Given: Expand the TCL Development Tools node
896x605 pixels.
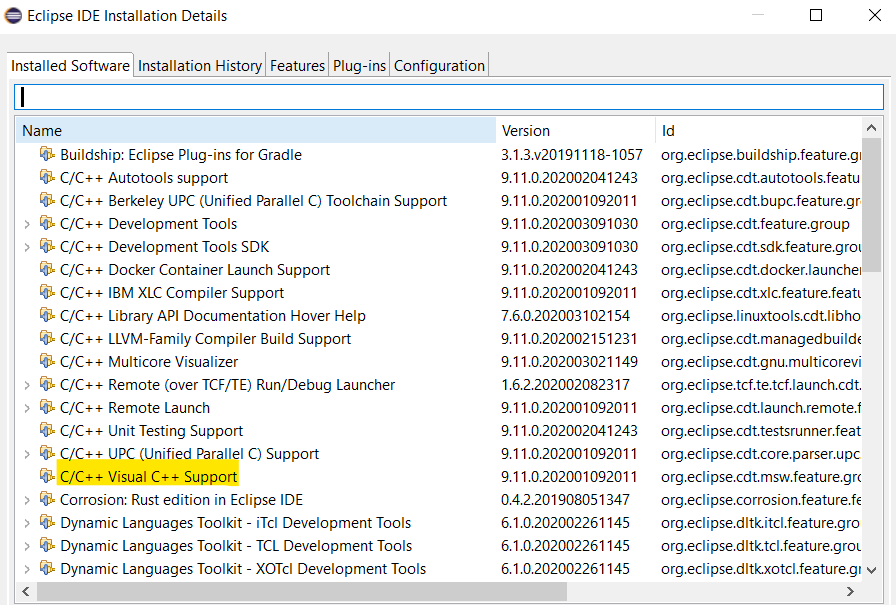Looking at the screenshot, I should (27, 546).
